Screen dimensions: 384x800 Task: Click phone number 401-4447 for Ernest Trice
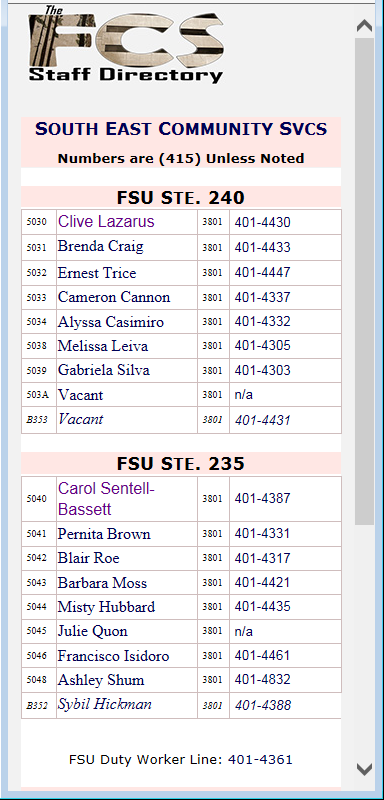(262, 272)
